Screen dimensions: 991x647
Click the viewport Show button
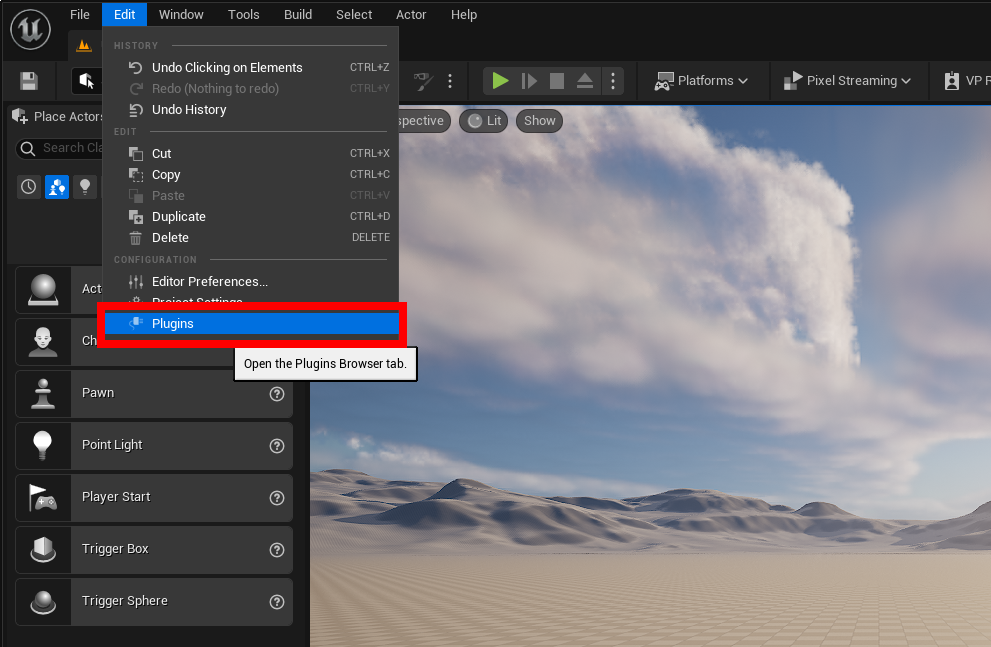pyautogui.click(x=539, y=121)
